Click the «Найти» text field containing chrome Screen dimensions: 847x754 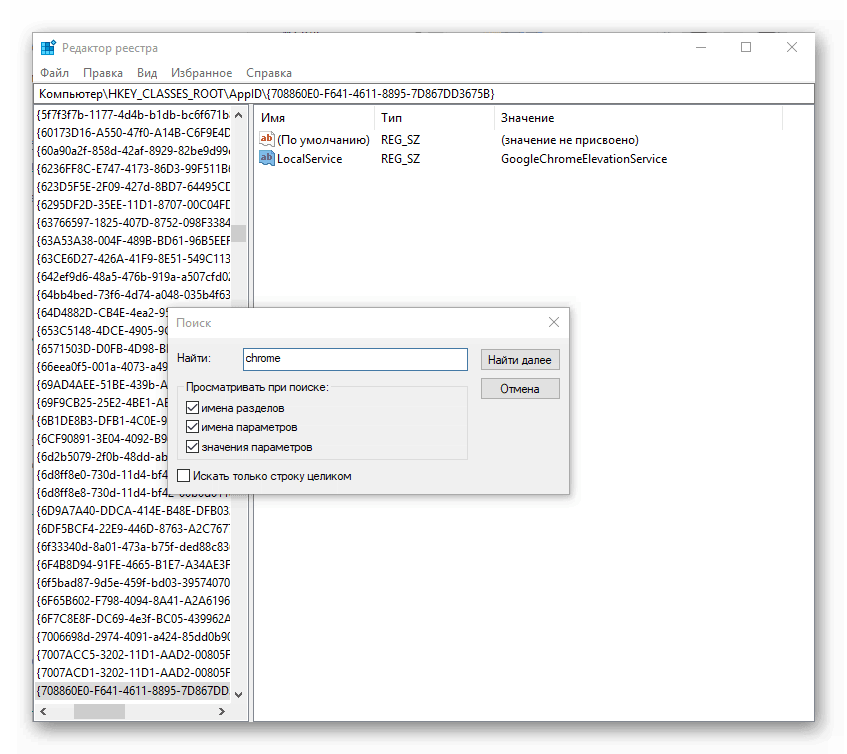tap(354, 359)
